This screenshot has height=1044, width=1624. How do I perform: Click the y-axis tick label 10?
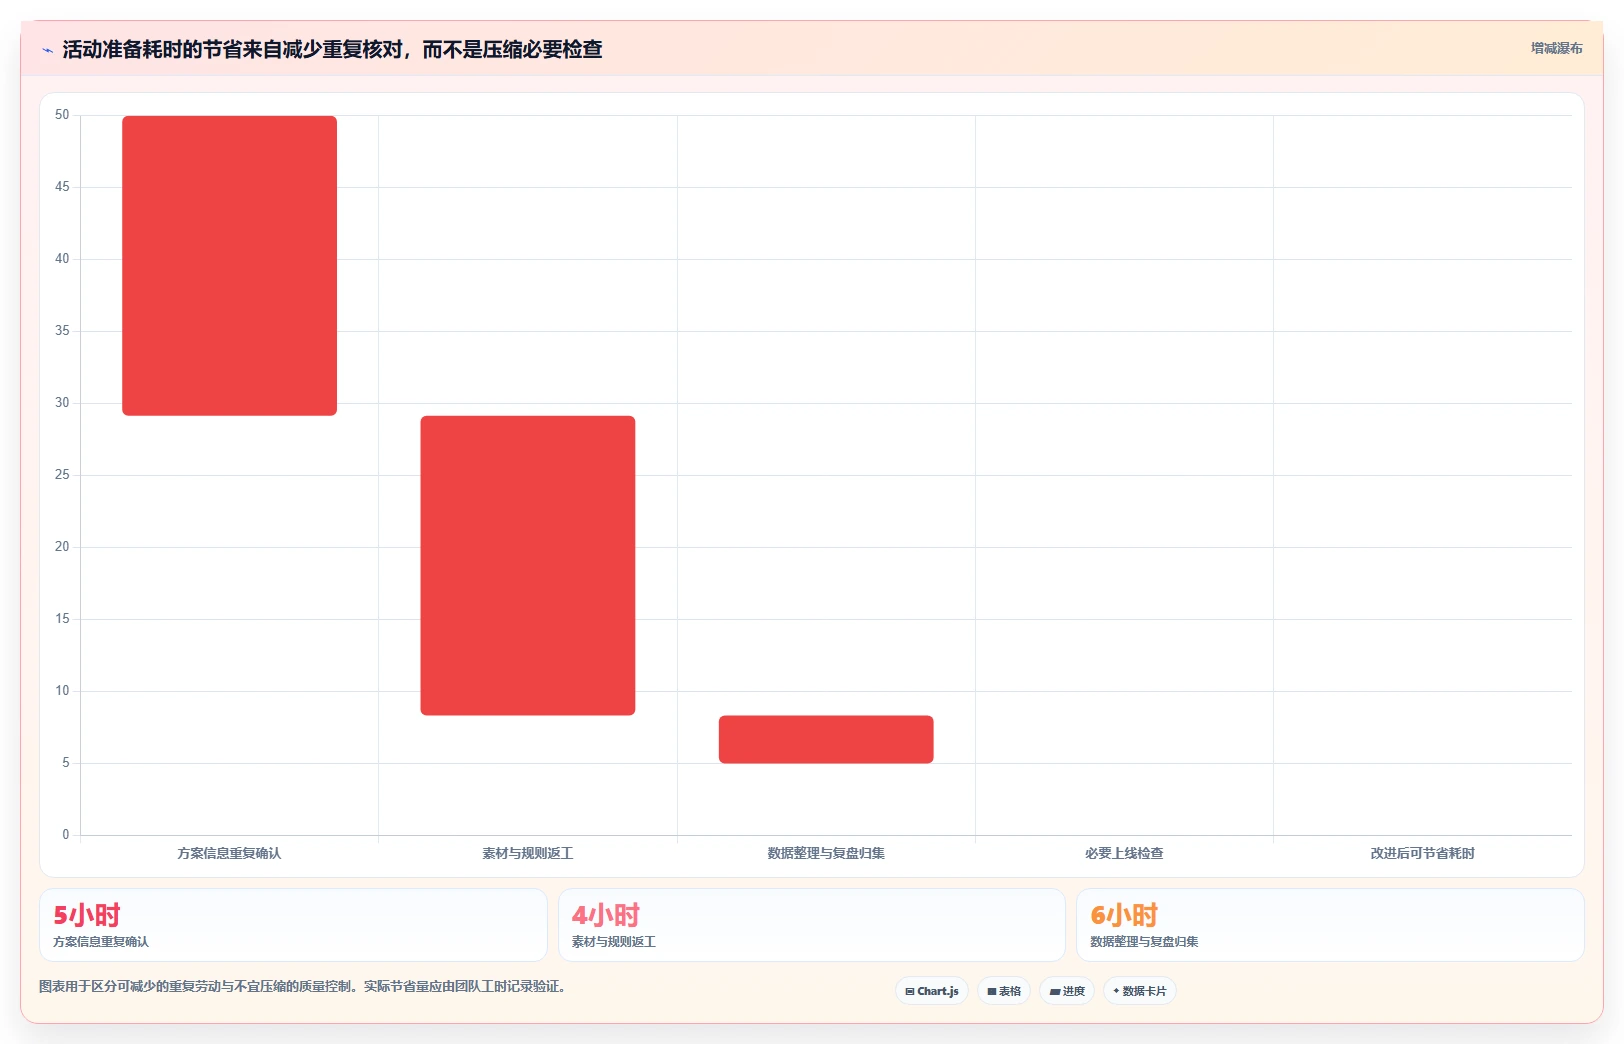tap(62, 691)
